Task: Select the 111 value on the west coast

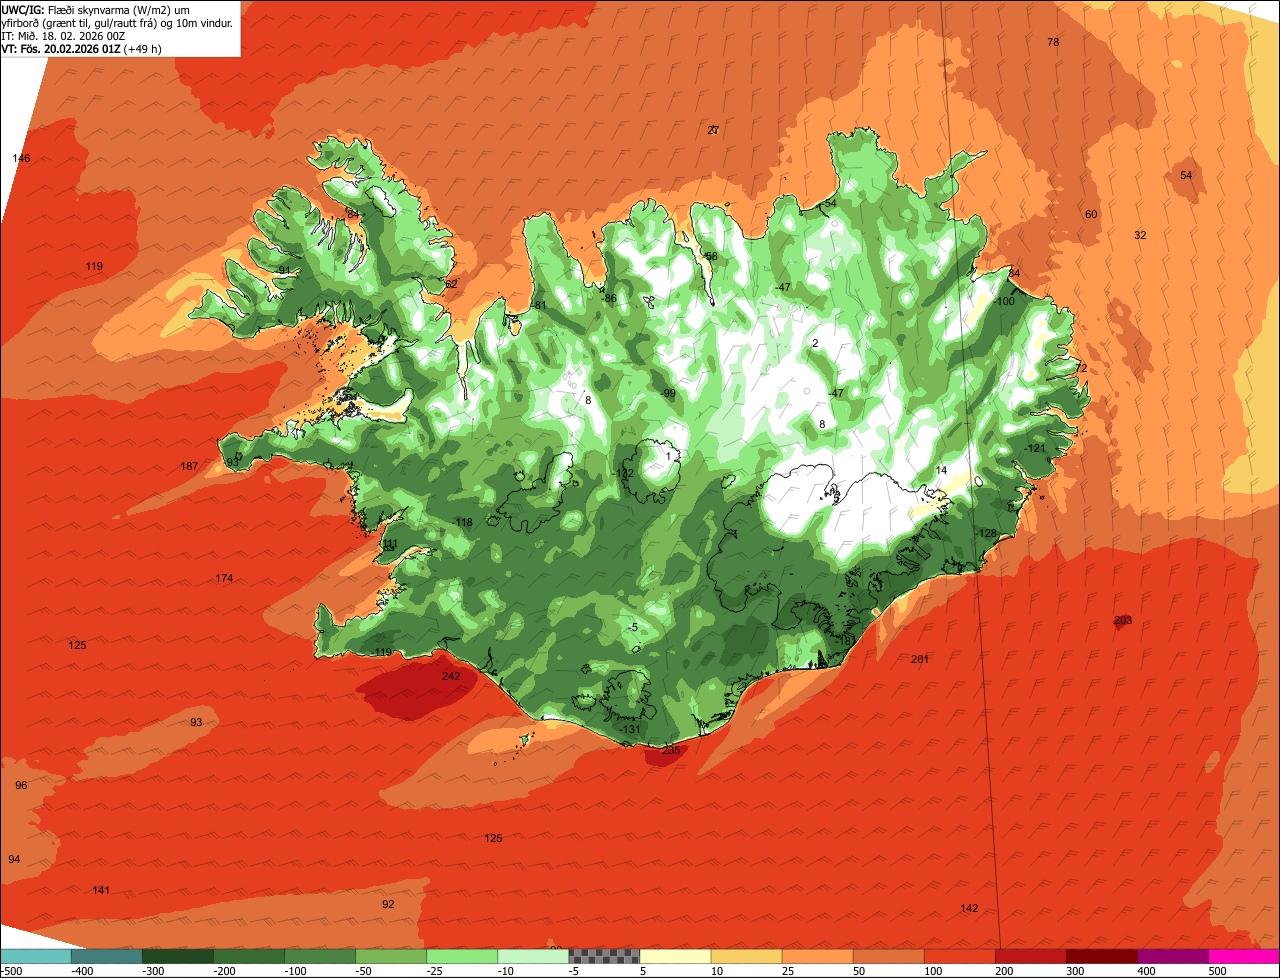Action: point(390,544)
